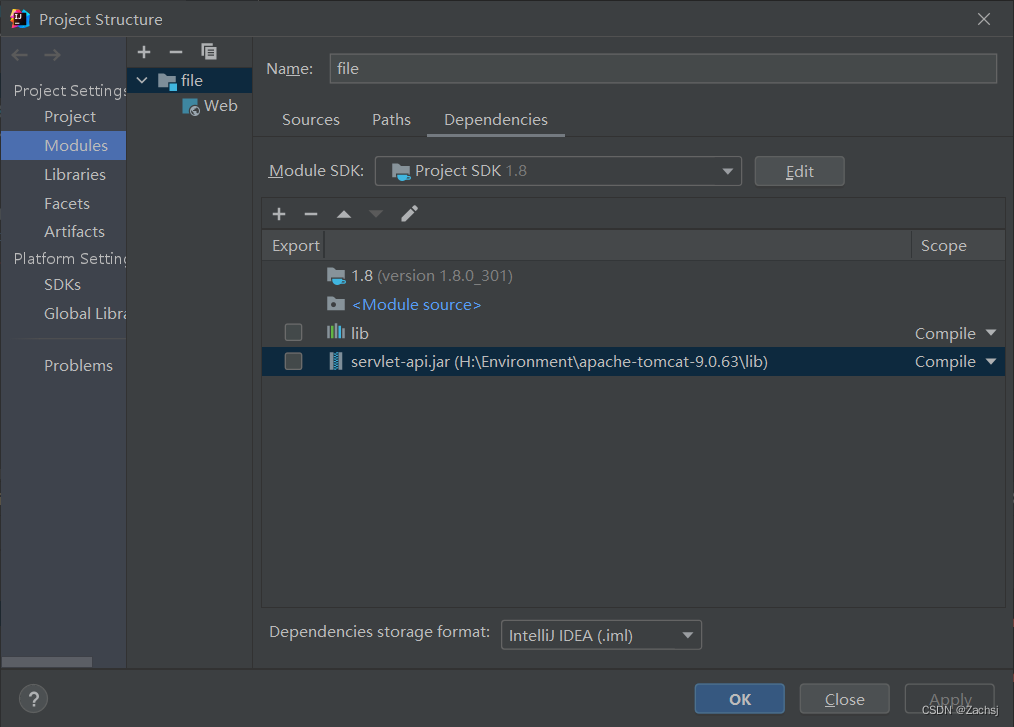1014x727 pixels.
Task: Open Artifacts in the sidebar
Action: (74, 232)
